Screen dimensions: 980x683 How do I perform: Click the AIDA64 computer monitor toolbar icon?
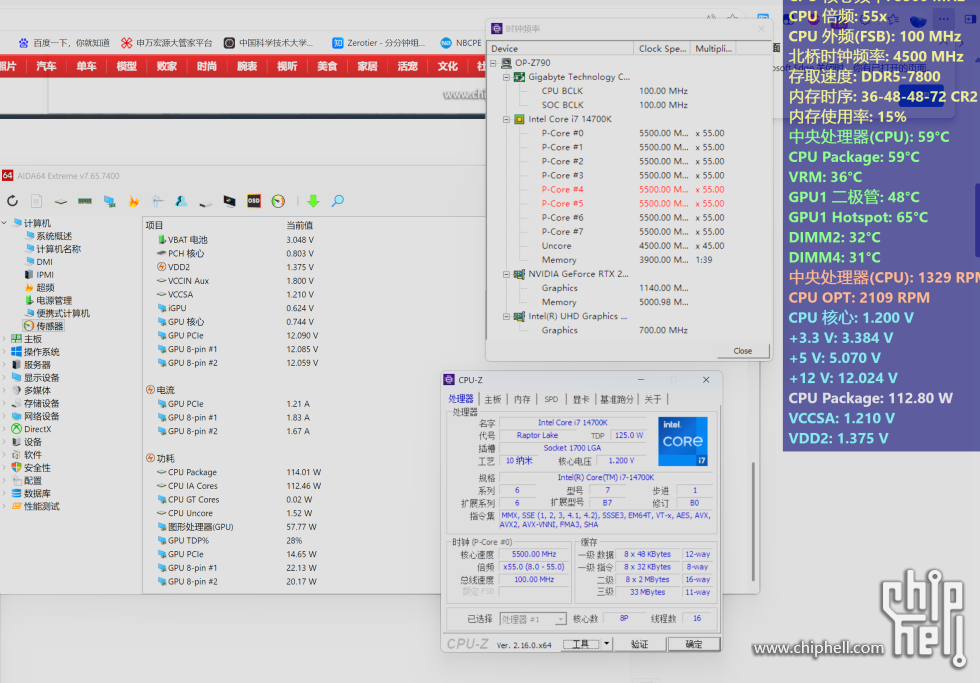click(109, 201)
